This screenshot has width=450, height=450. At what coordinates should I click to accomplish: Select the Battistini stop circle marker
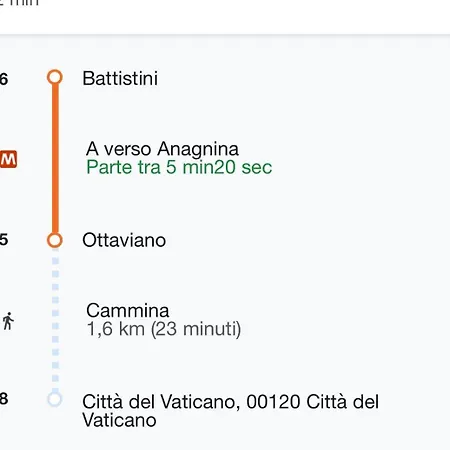pos(55,77)
